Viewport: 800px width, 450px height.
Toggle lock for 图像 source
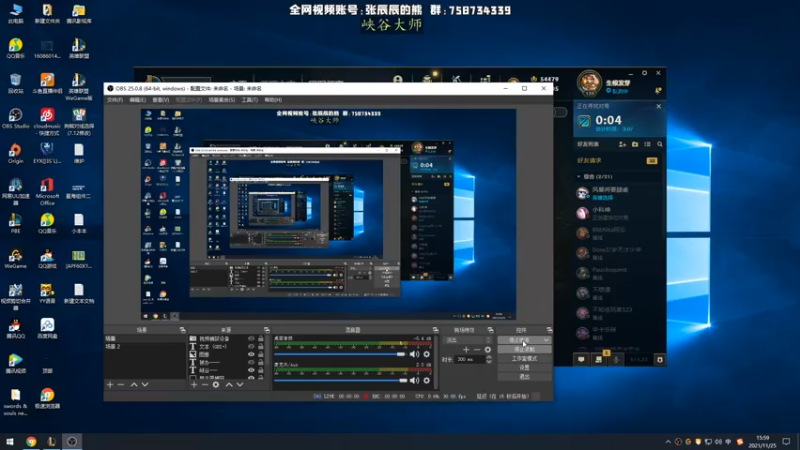click(x=261, y=354)
